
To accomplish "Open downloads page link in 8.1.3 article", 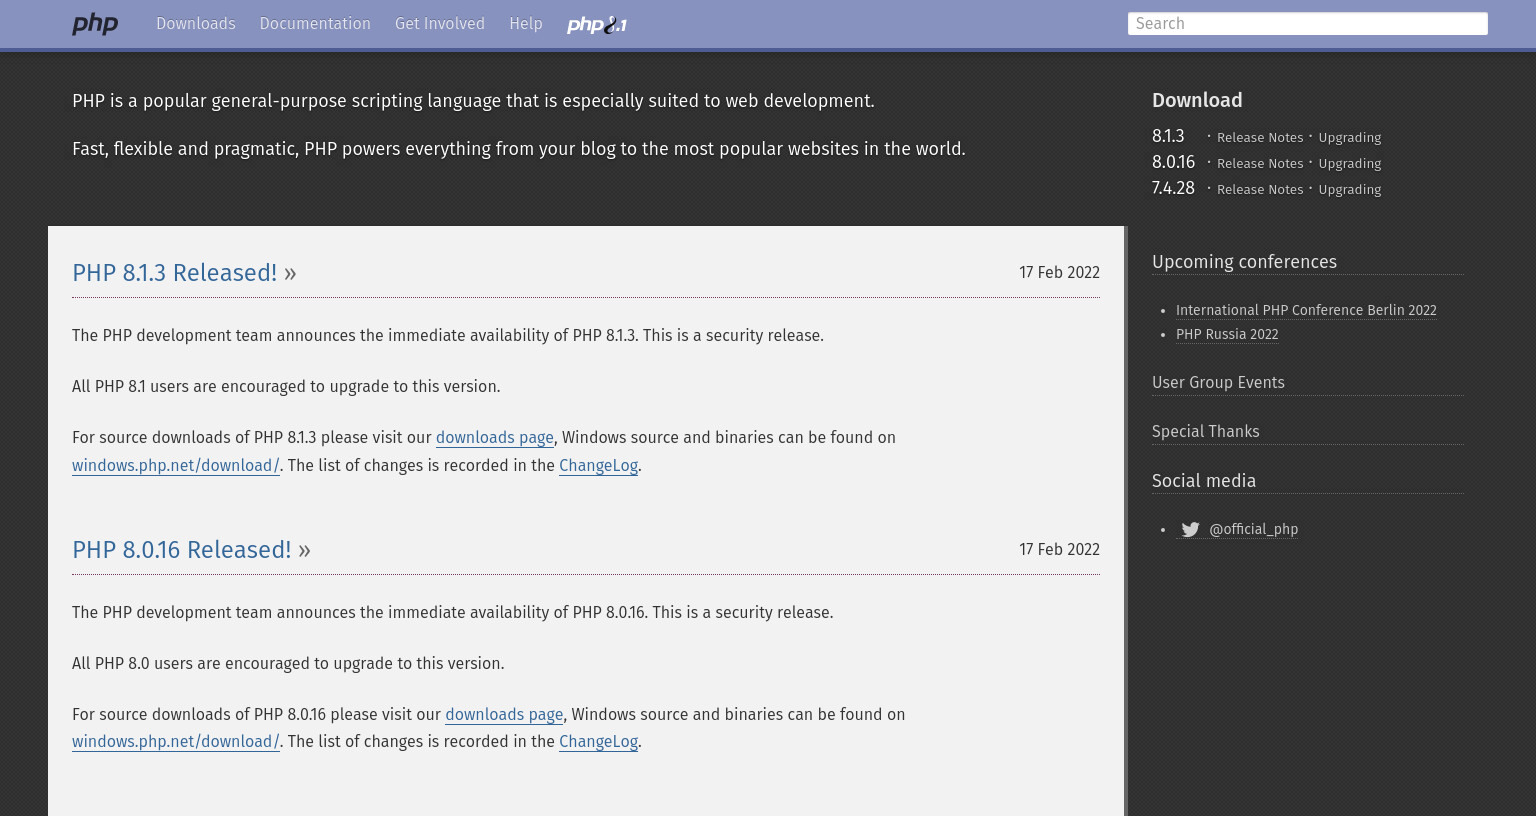I will (x=495, y=438).
